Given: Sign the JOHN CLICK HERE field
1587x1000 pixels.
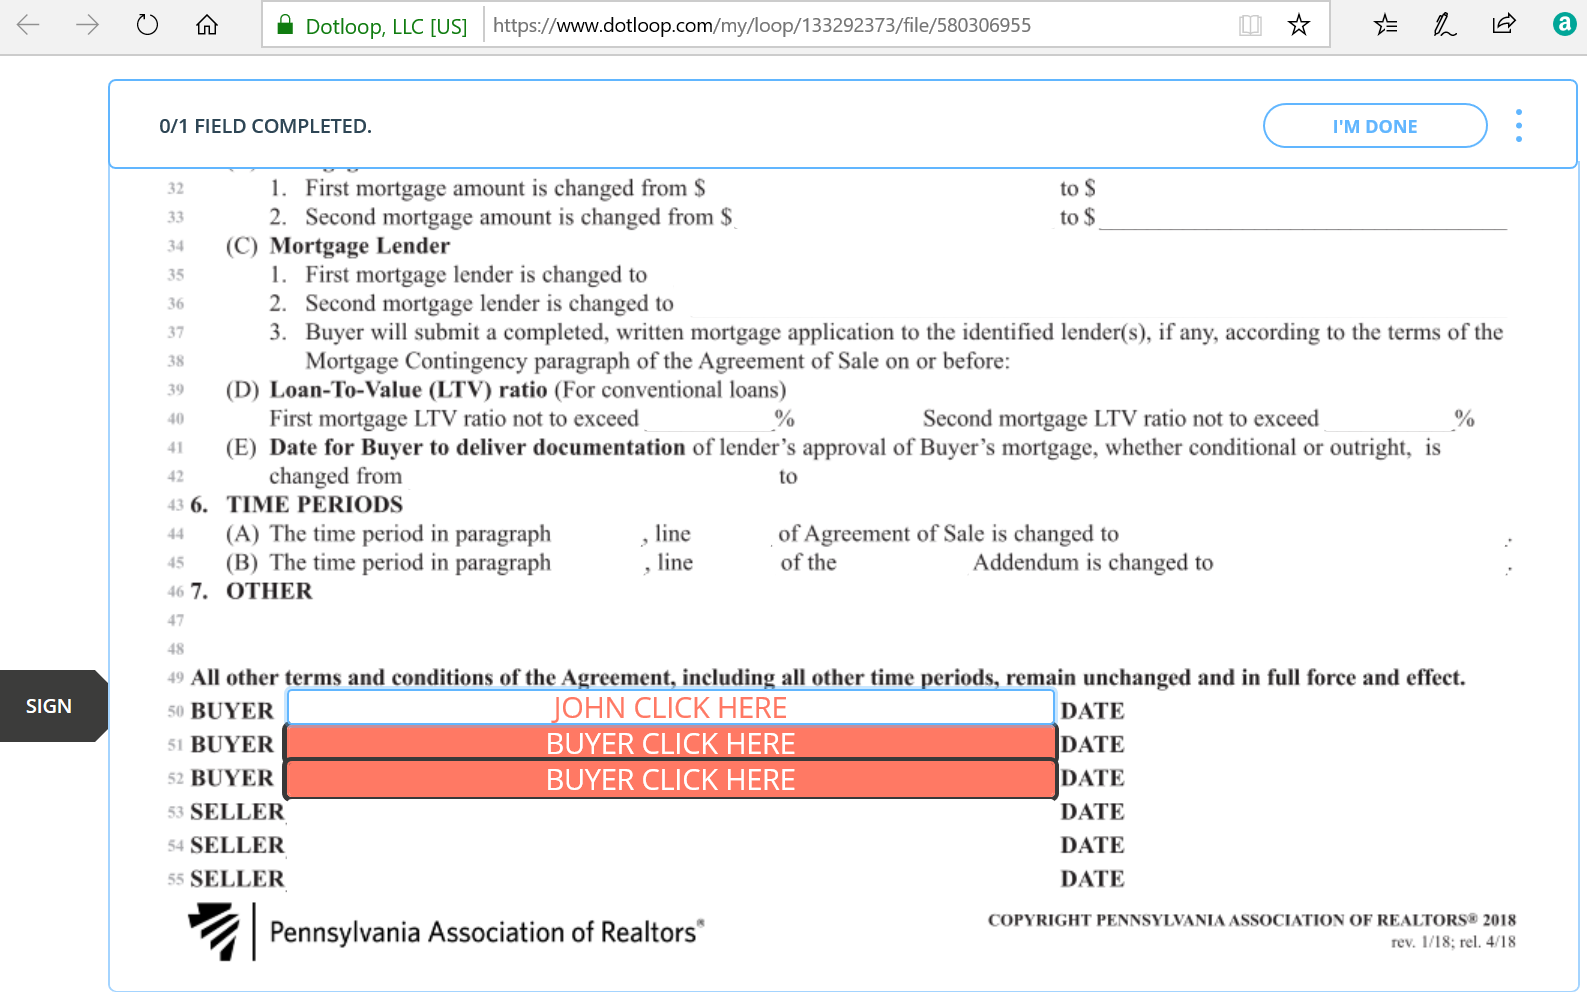Looking at the screenshot, I should (x=670, y=707).
